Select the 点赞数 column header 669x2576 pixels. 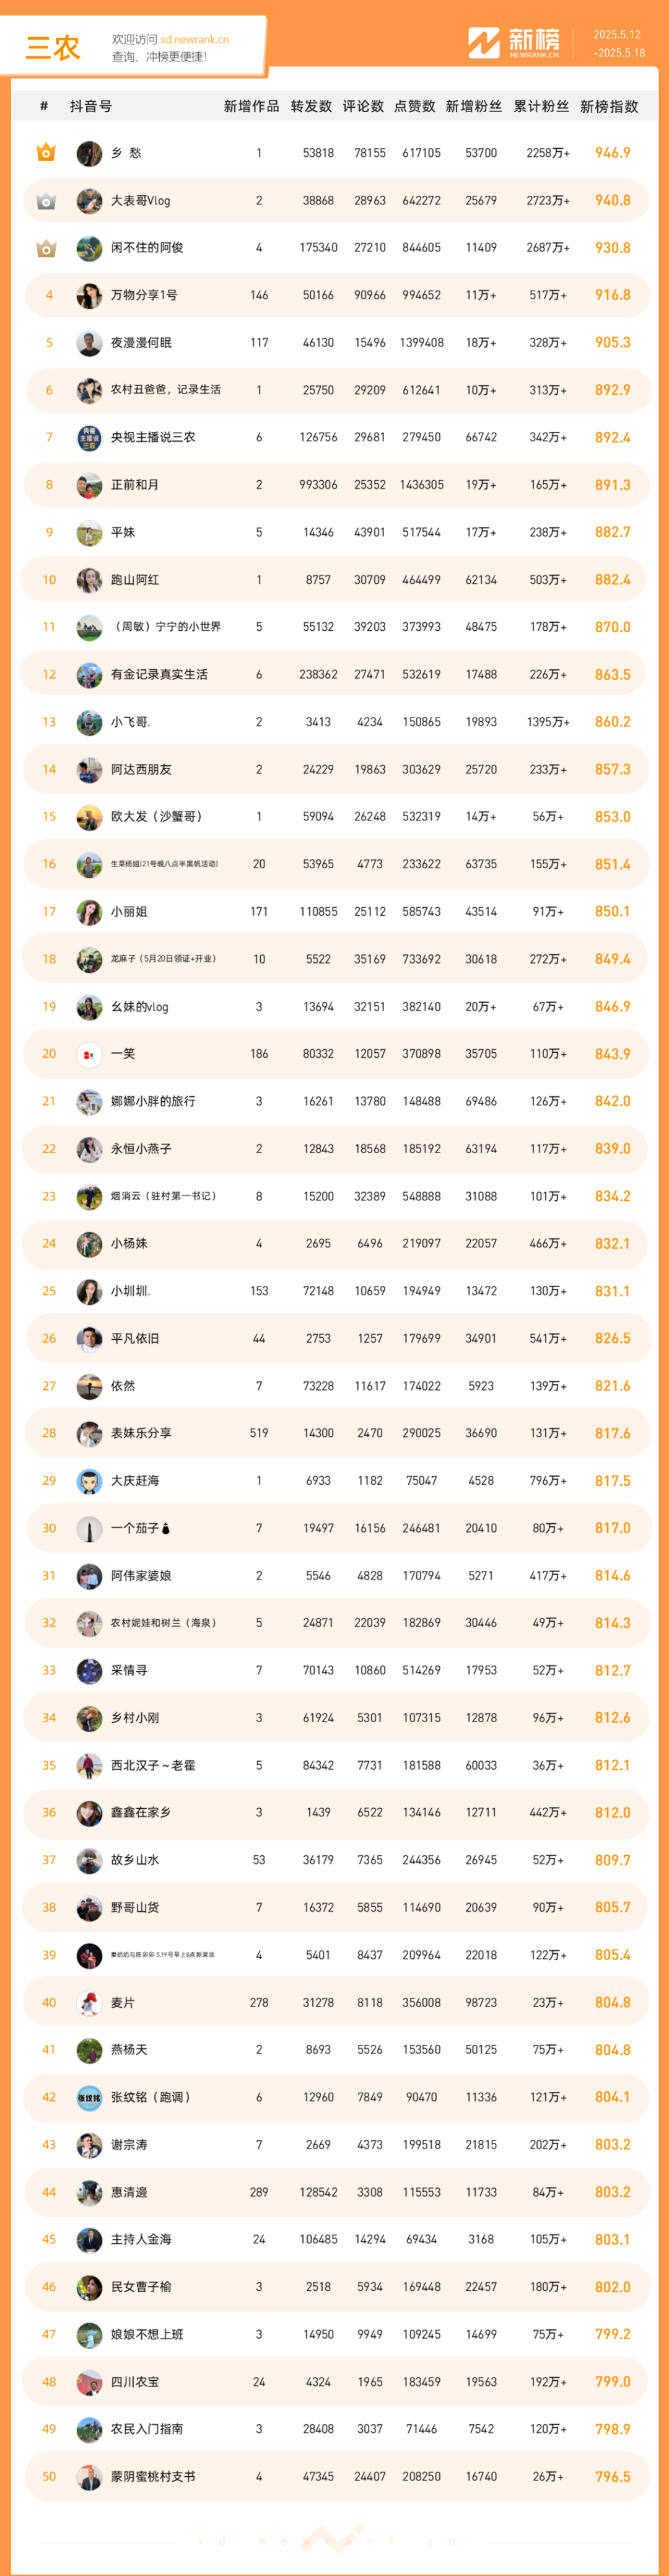[x=414, y=107]
